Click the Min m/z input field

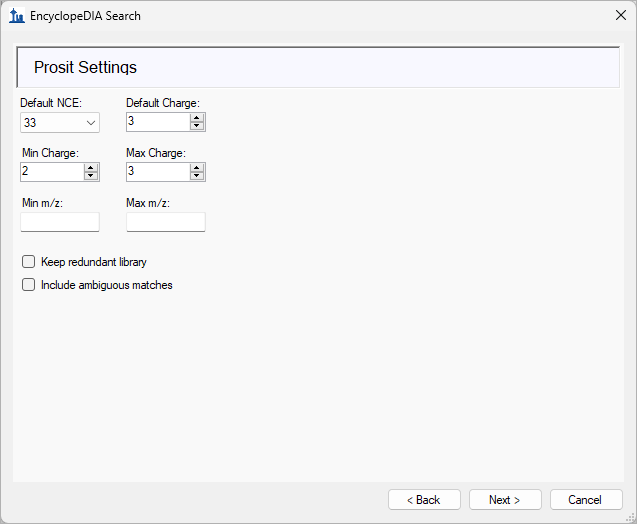(60, 222)
